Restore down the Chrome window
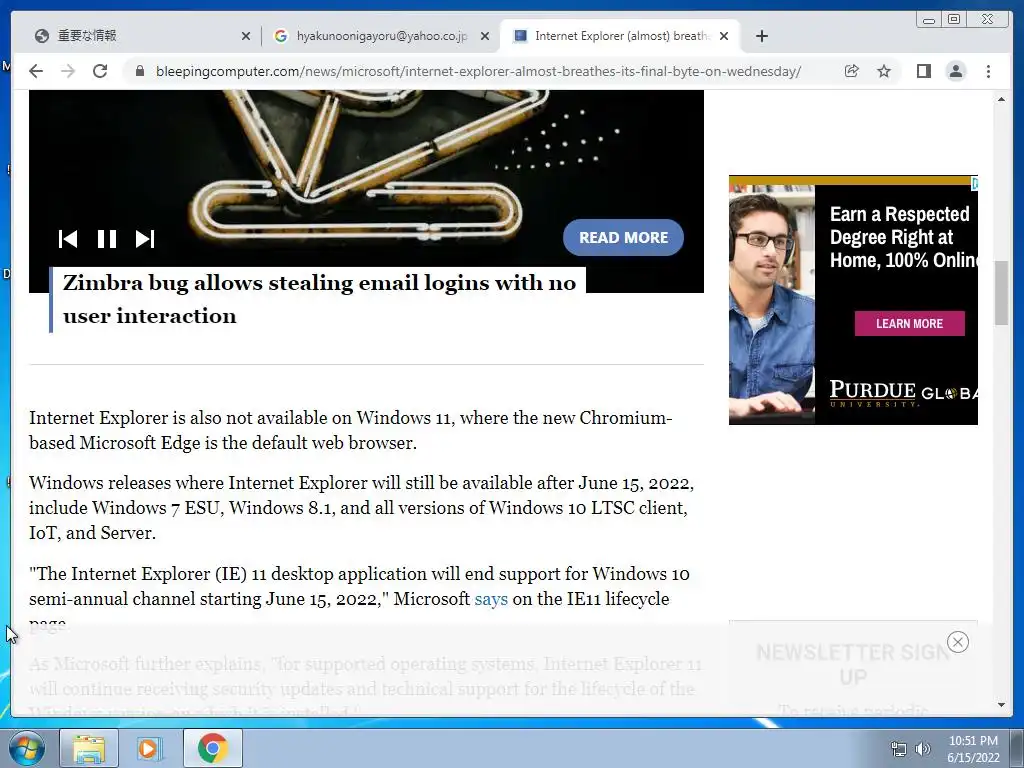This screenshot has height=768, width=1024. pos(953,20)
